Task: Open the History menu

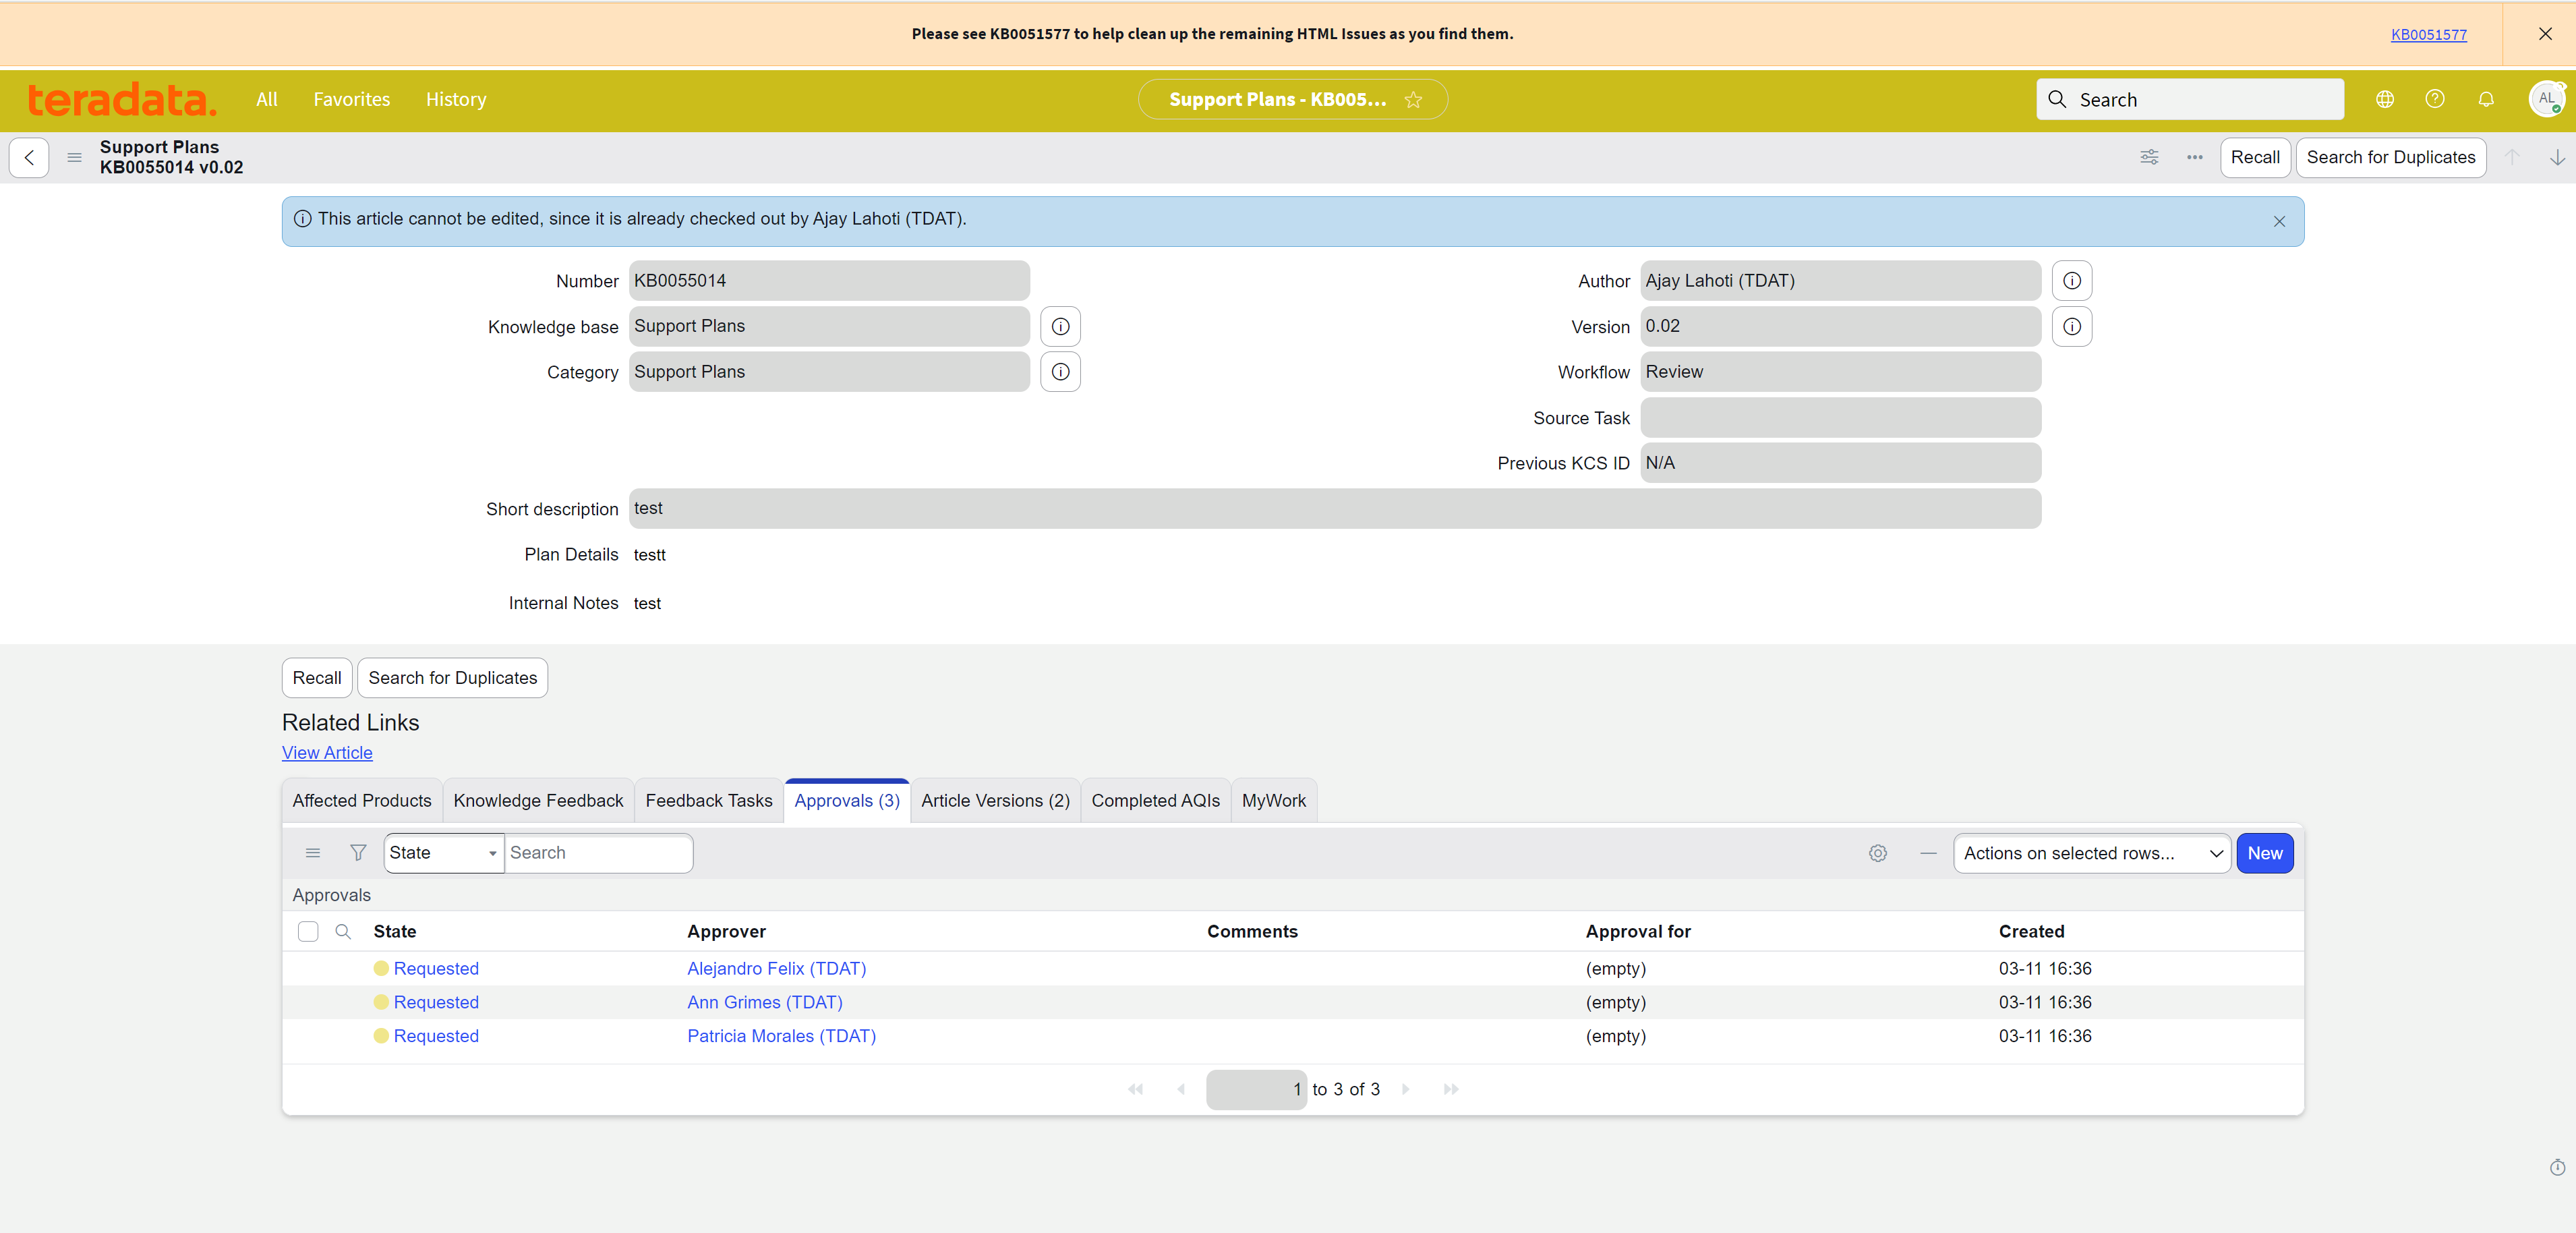Action: tap(456, 99)
